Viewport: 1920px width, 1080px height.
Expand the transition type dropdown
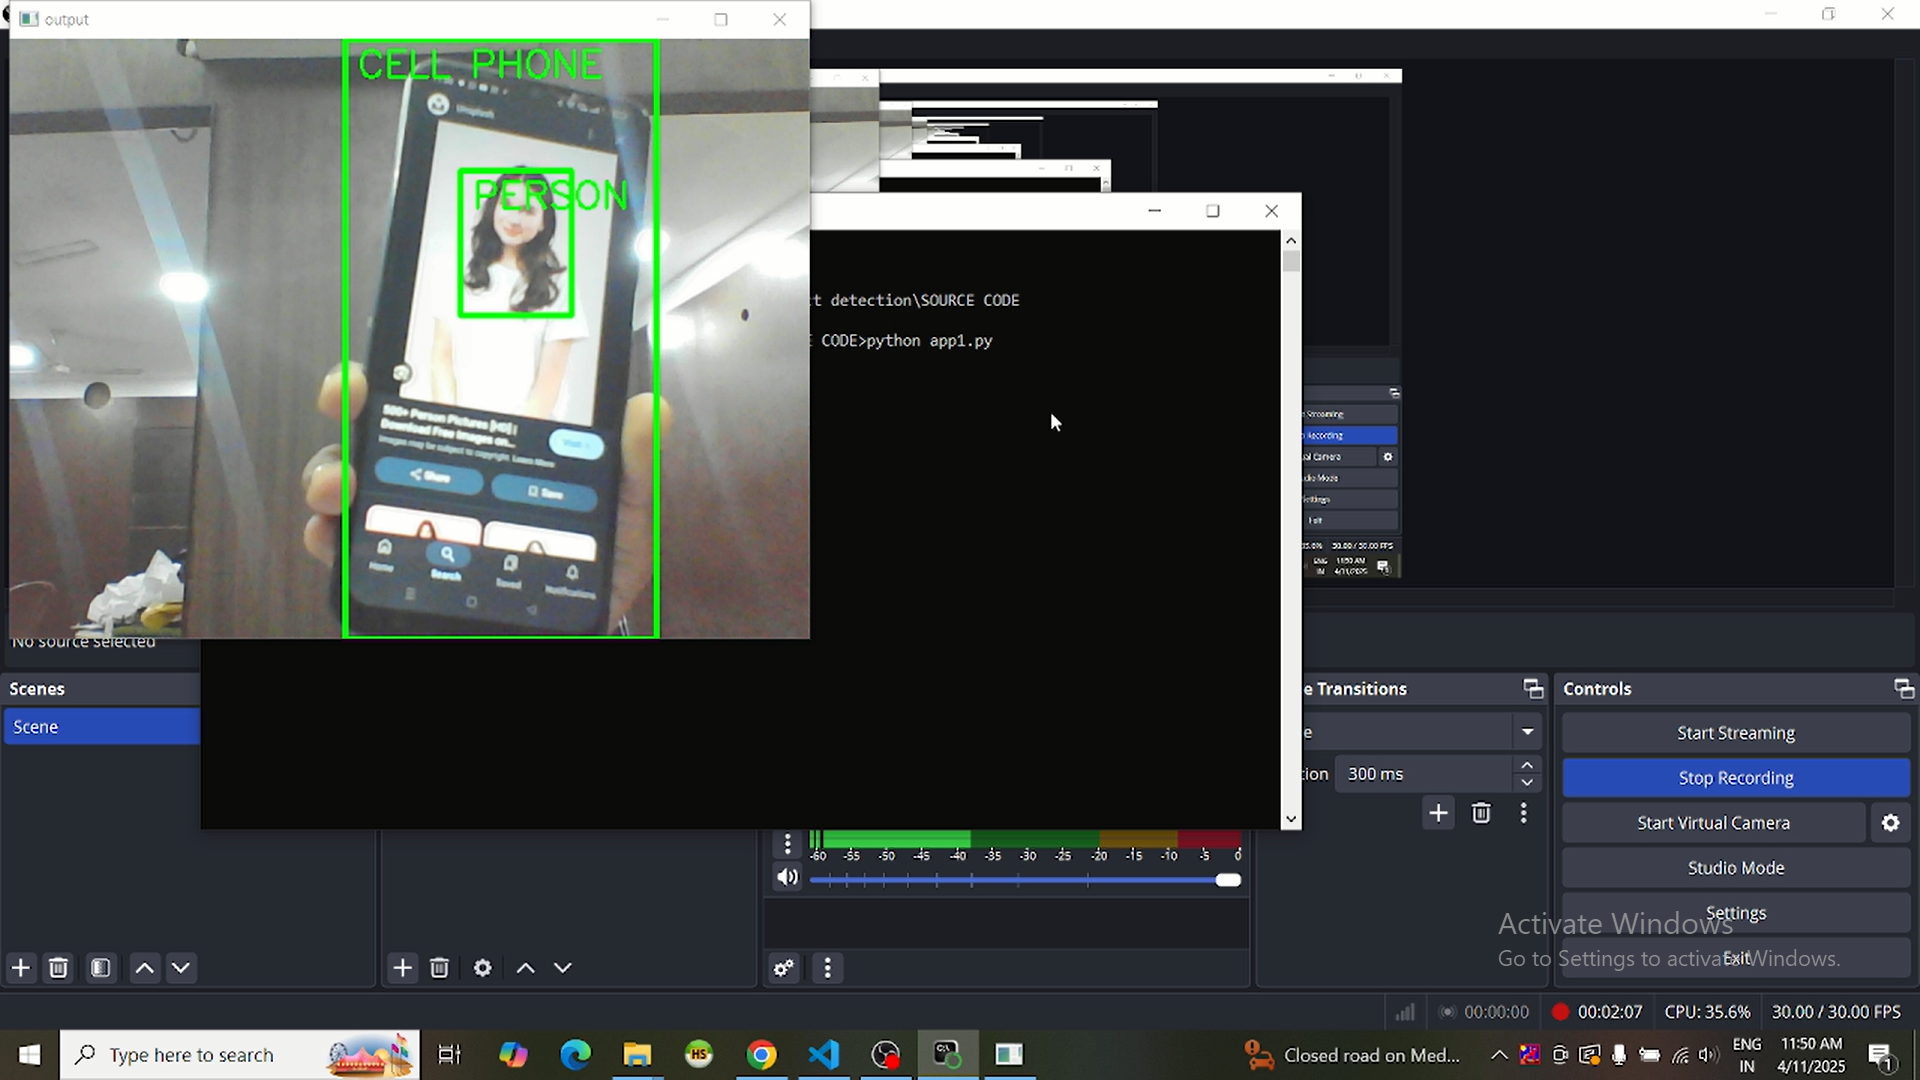click(1528, 732)
